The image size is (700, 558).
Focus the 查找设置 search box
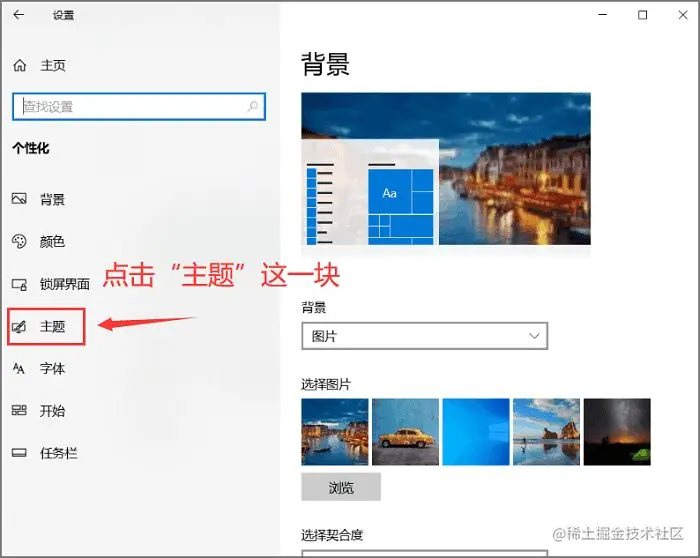coord(139,106)
